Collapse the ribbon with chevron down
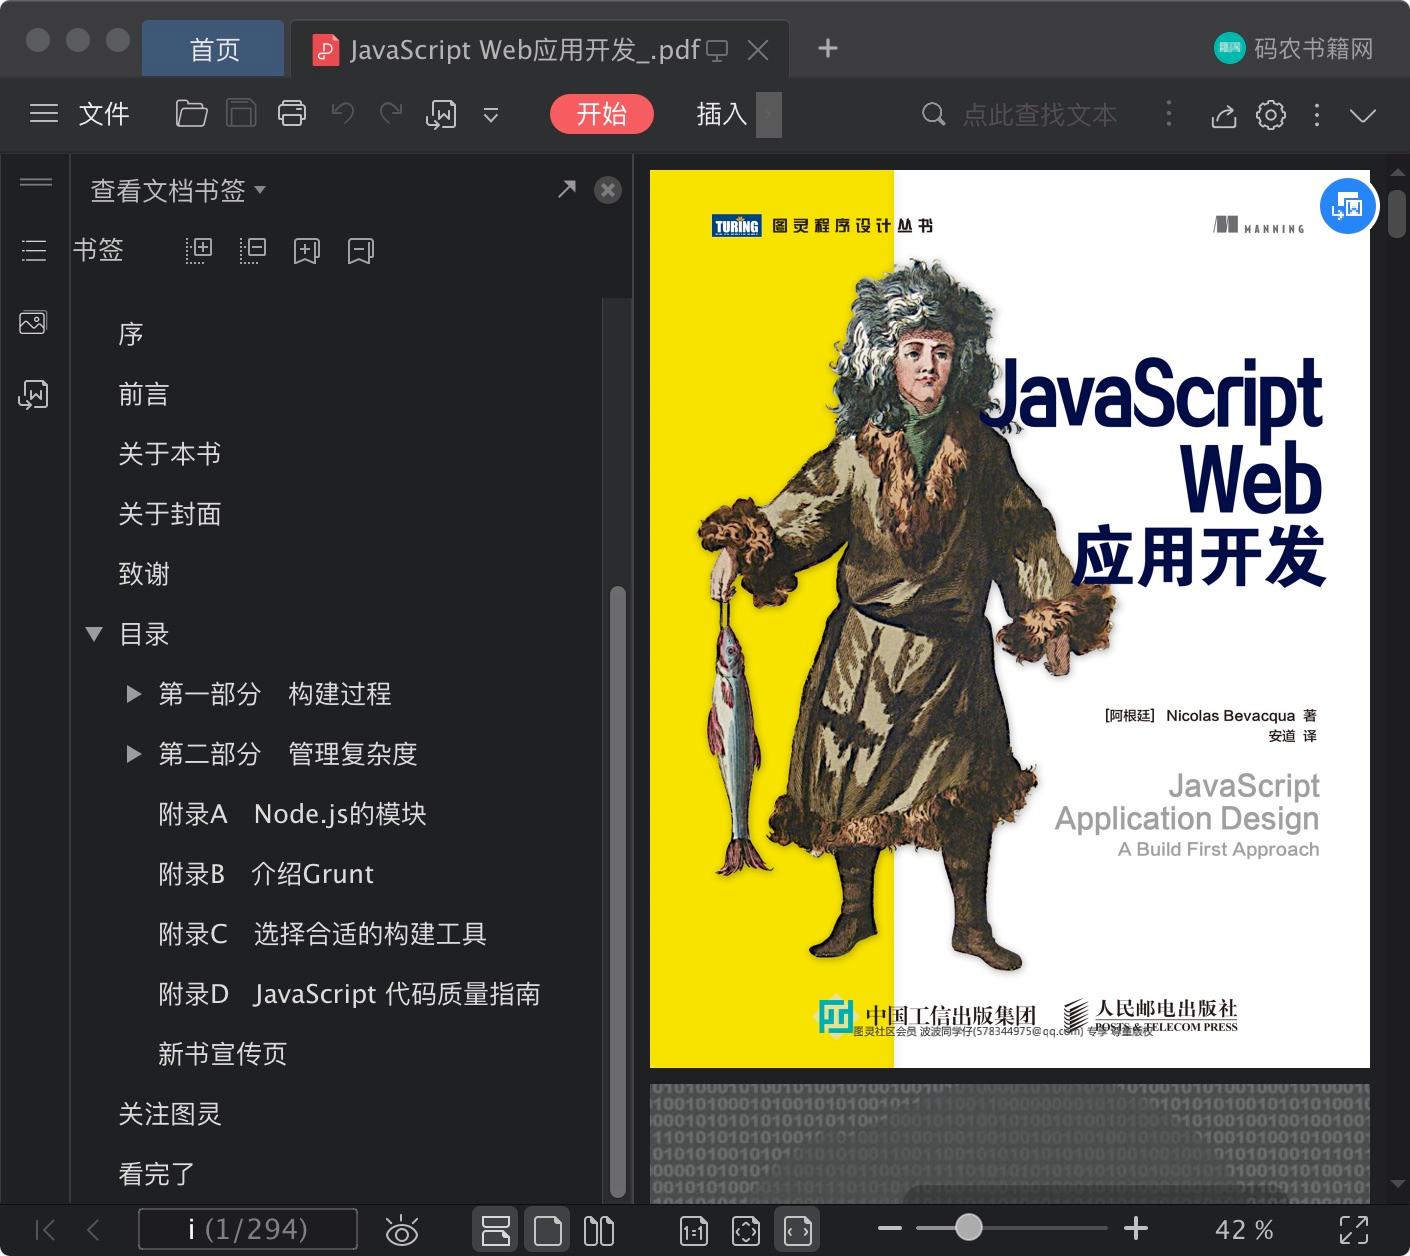The width and height of the screenshot is (1410, 1256). pos(1363,115)
